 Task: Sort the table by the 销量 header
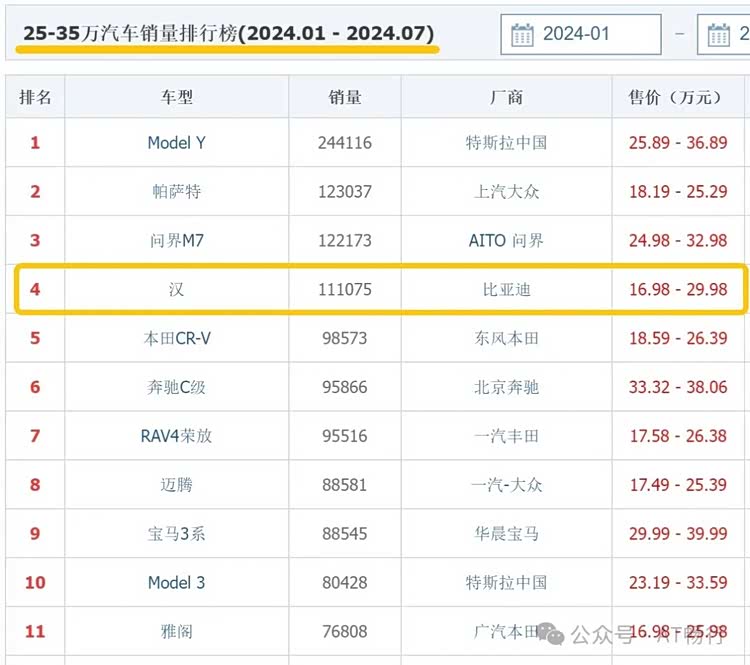click(345, 97)
